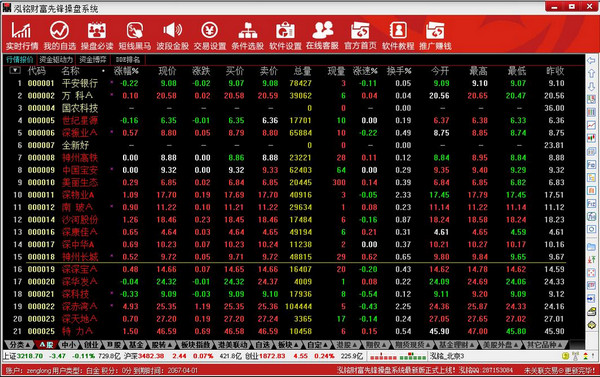
Task: Open the line chart icon in sidebar
Action: pos(591,125)
